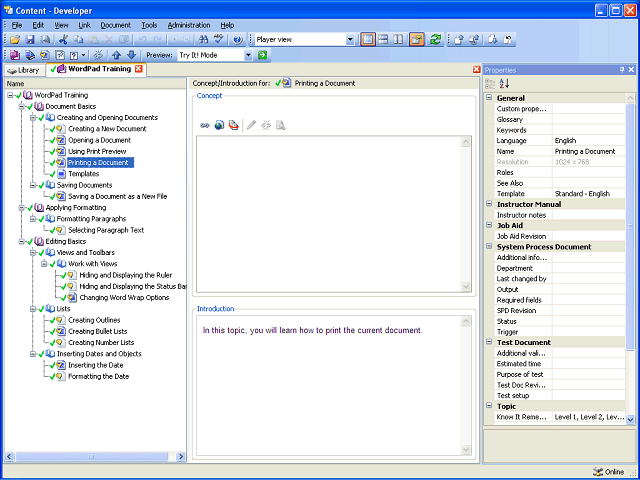Click the last toolbar icon on first row

(x=508, y=40)
